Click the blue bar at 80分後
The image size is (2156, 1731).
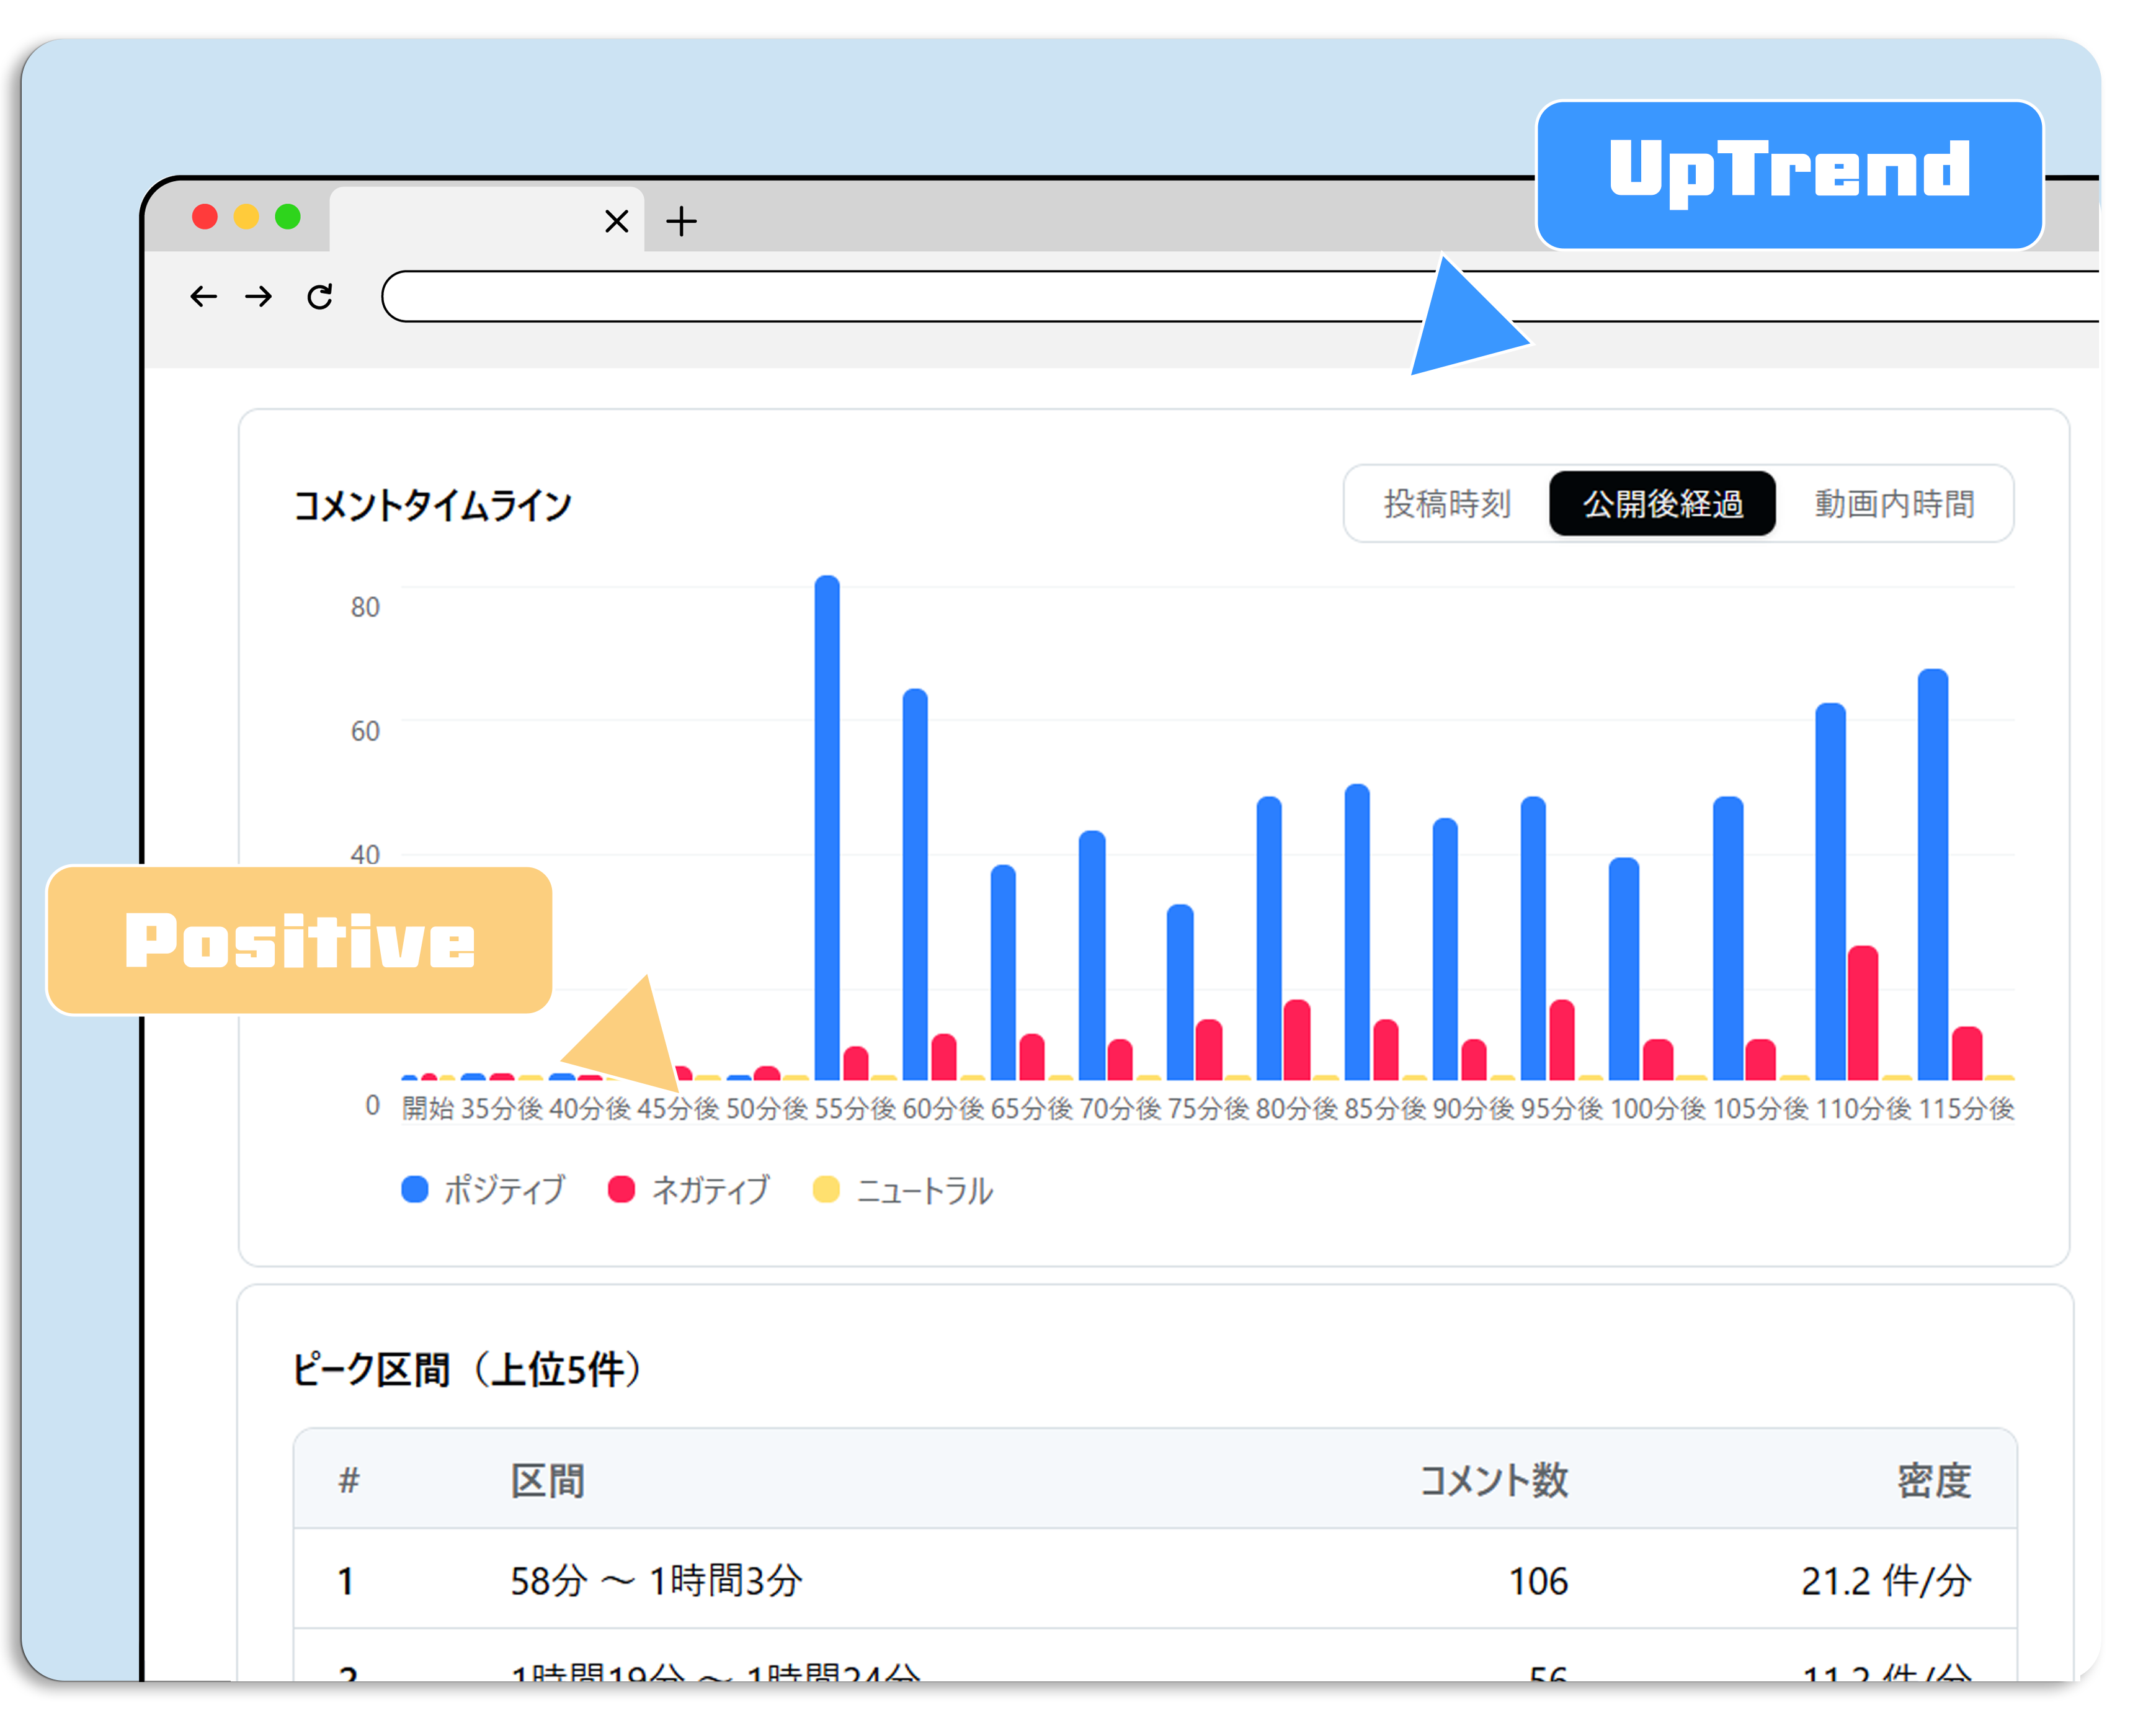(1269, 938)
